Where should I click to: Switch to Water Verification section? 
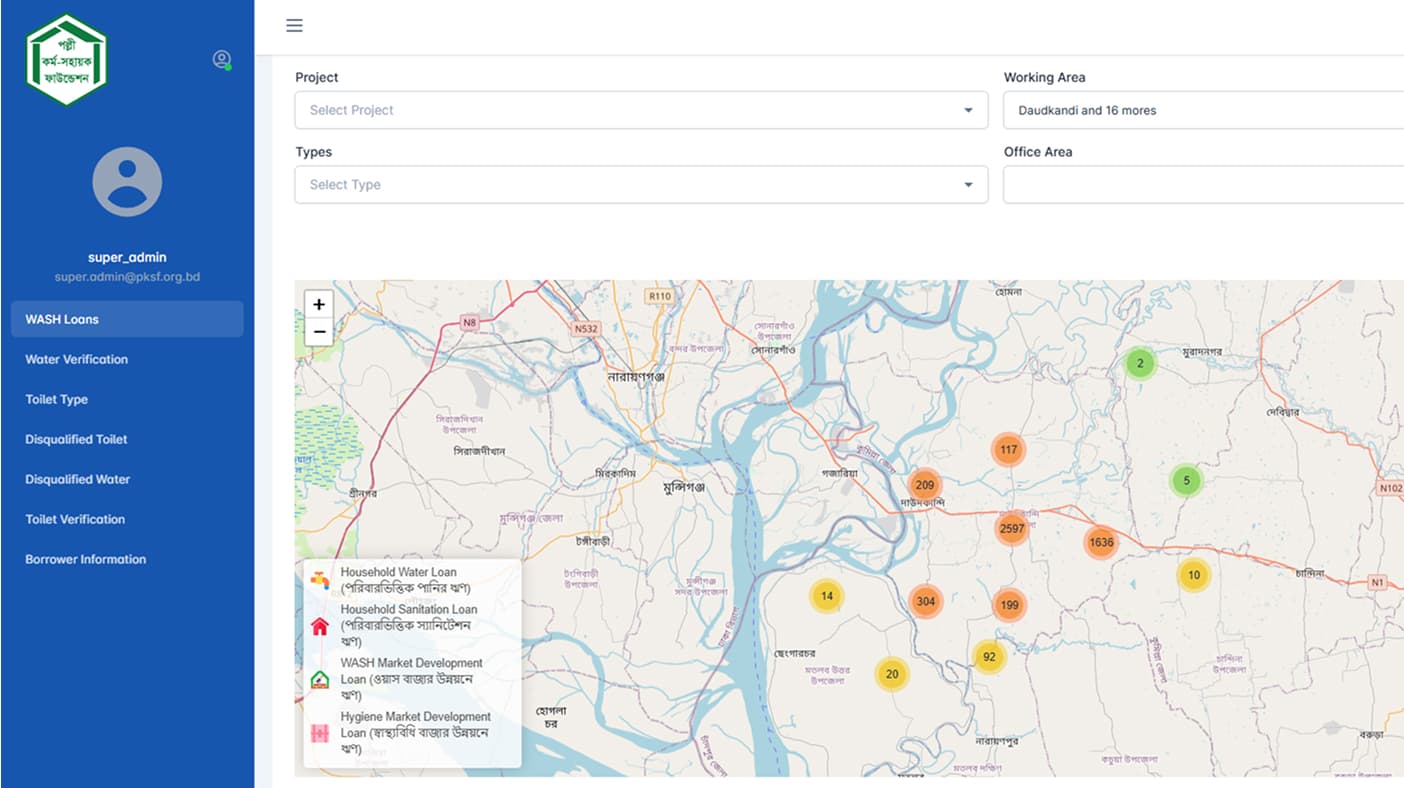(x=75, y=359)
